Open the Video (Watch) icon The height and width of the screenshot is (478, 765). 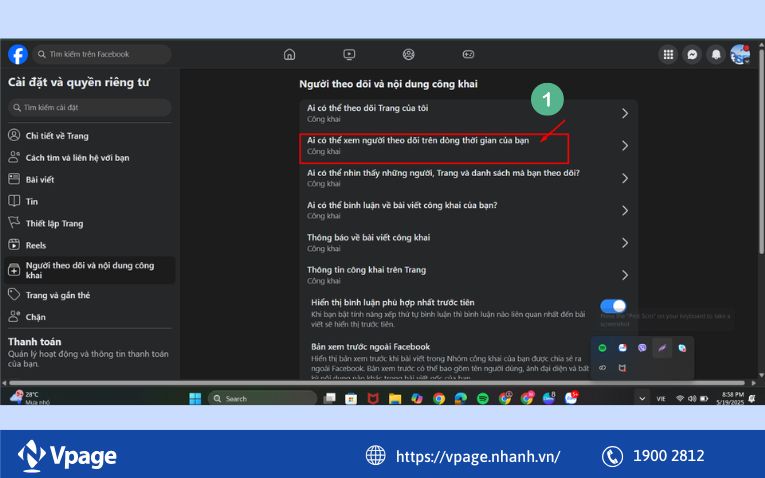click(349, 54)
